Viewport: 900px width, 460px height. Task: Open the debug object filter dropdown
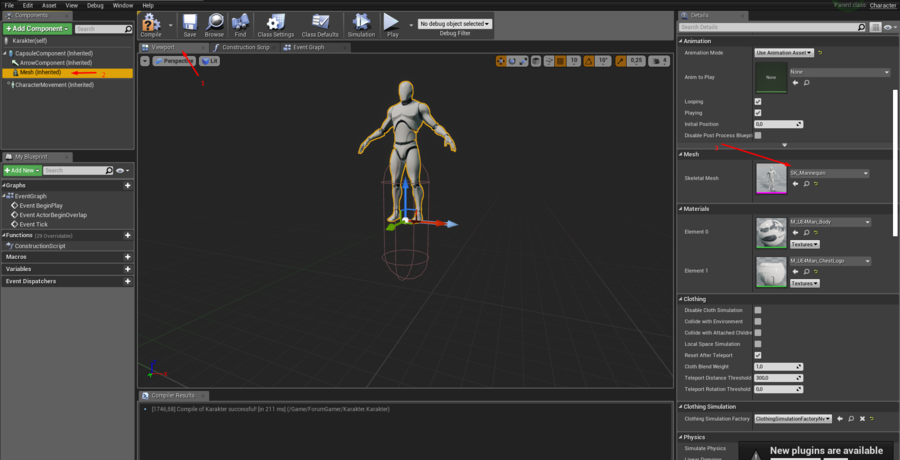(x=455, y=24)
